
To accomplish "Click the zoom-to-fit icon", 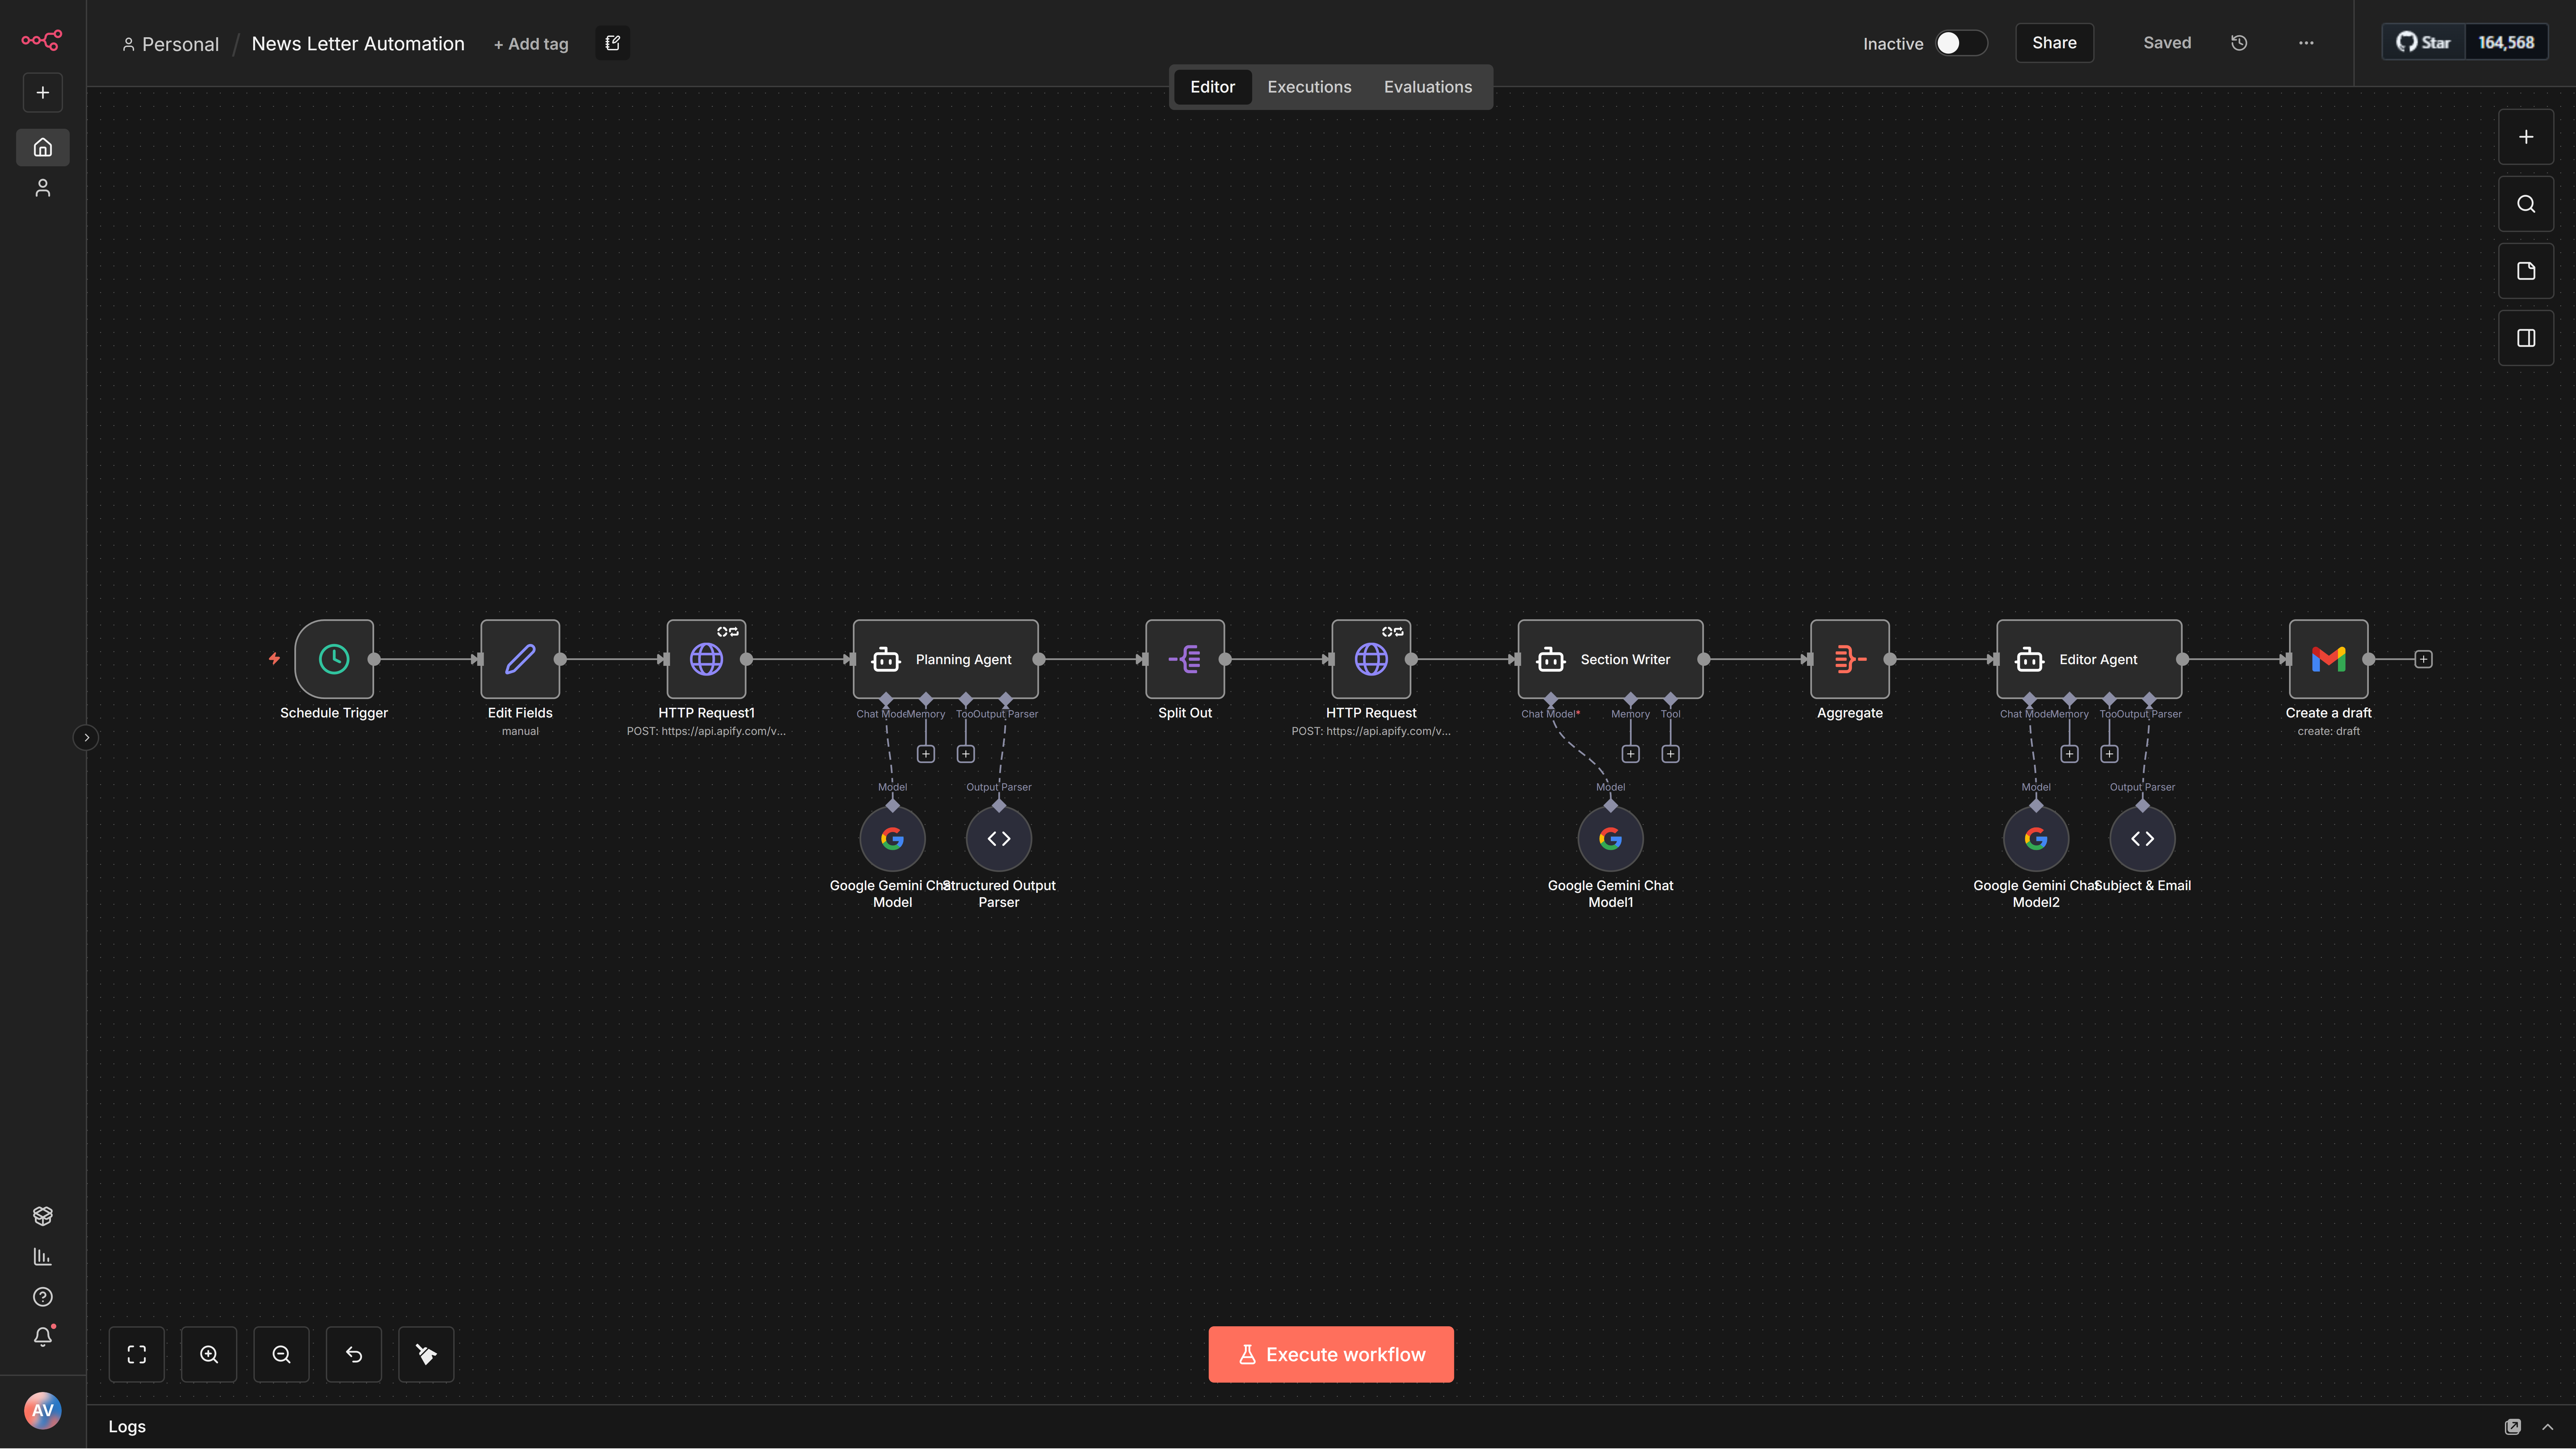I will click(x=137, y=1354).
